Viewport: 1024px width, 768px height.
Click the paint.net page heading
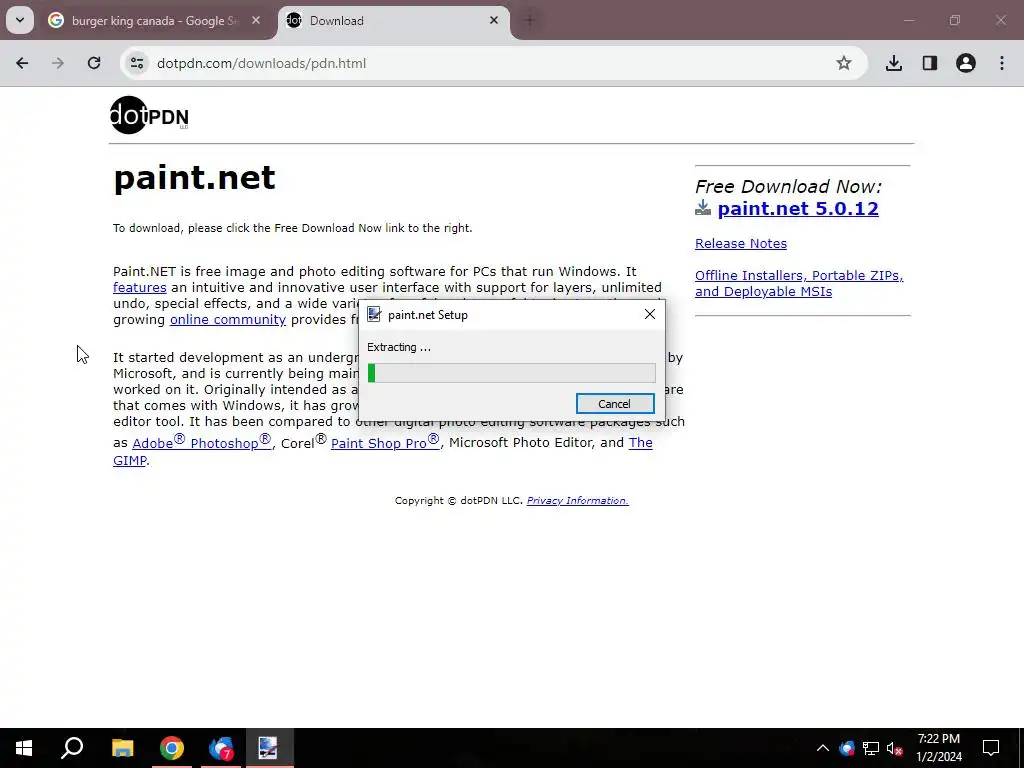(195, 178)
